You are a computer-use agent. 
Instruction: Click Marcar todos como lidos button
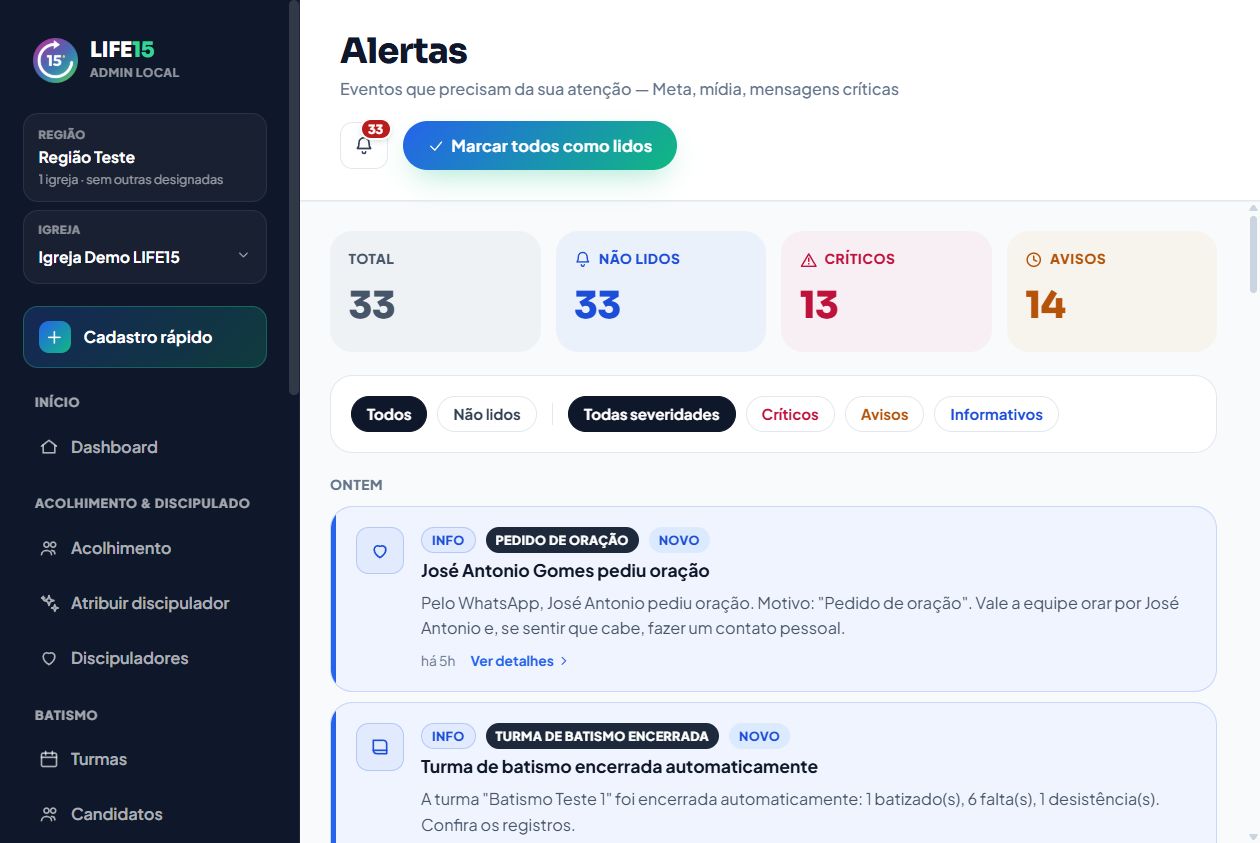tap(540, 146)
